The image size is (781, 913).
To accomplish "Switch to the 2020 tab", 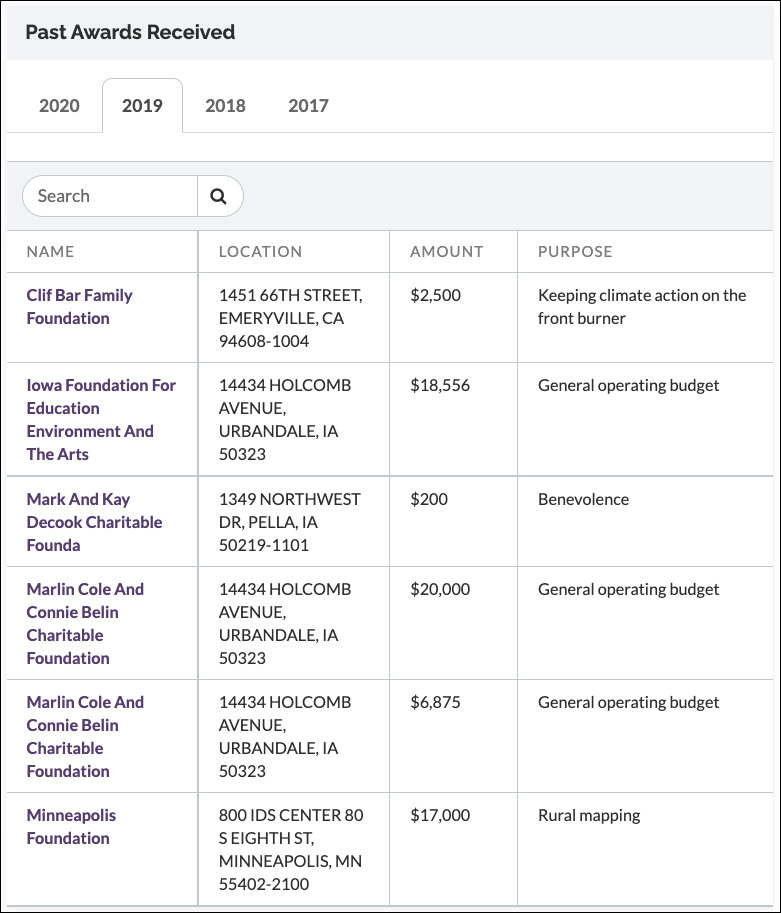I will click(56, 106).
